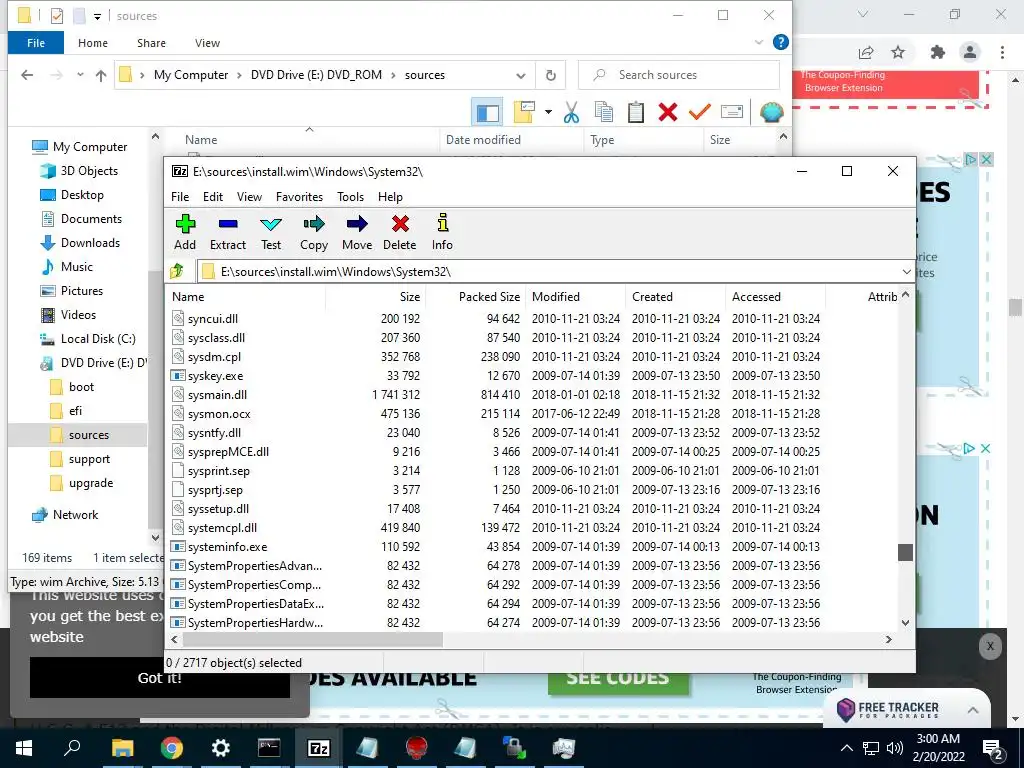
Task: Open the new folder icon dropdown arrow
Action: tap(548, 112)
